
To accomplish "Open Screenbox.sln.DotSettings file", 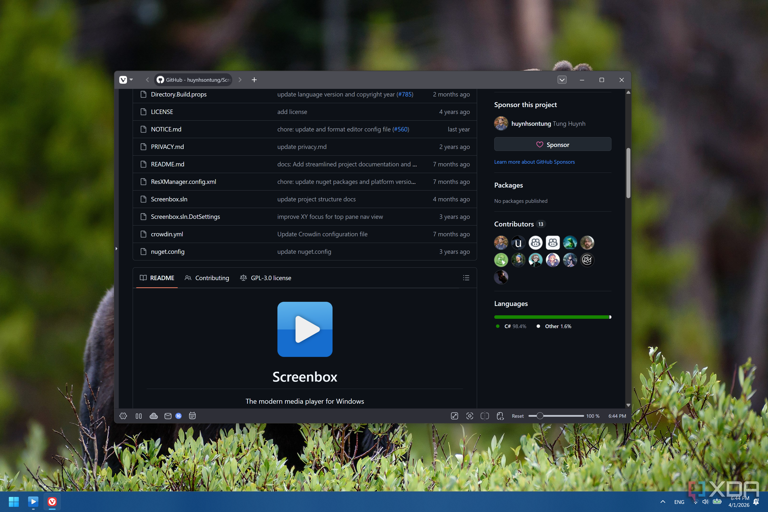I will pyautogui.click(x=185, y=217).
